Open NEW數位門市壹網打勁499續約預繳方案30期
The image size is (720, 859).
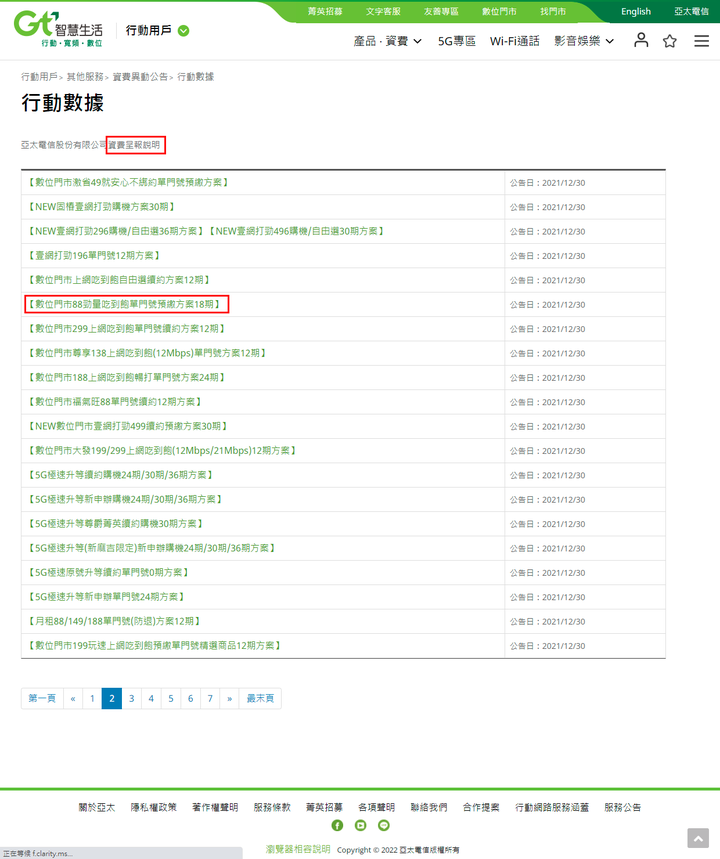point(128,426)
